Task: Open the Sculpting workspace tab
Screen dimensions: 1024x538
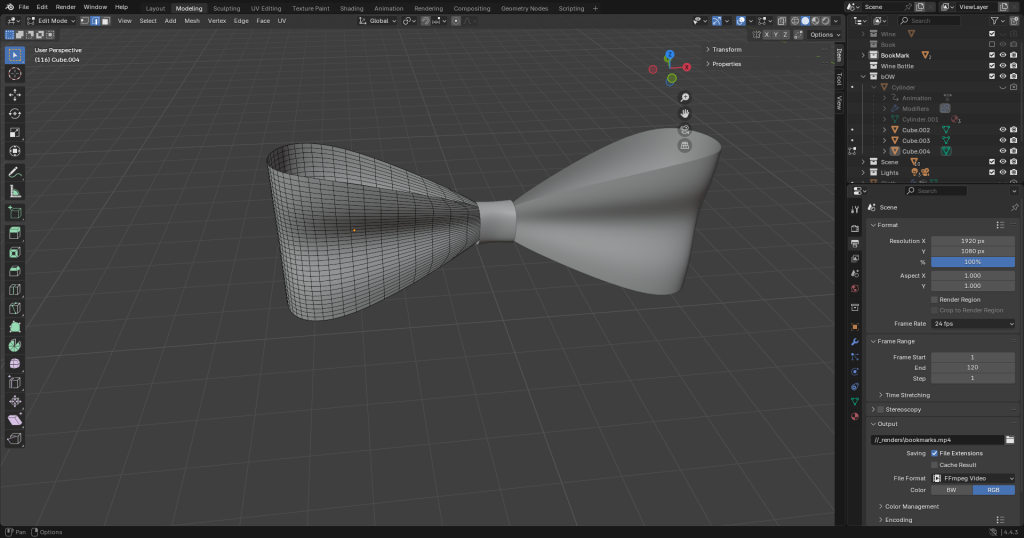Action: click(227, 8)
